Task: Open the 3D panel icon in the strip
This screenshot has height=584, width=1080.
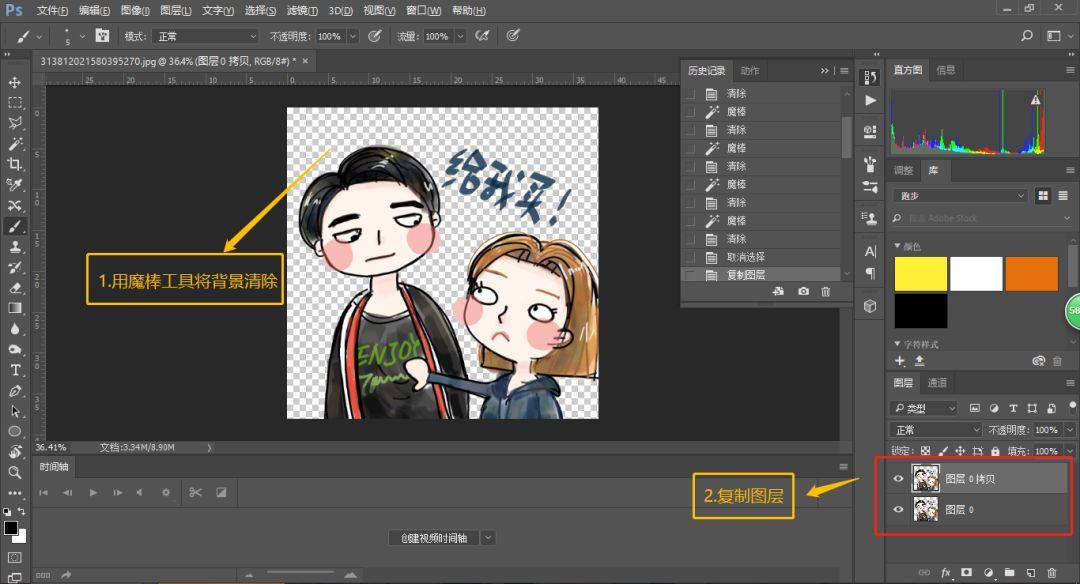Action: tap(870, 306)
